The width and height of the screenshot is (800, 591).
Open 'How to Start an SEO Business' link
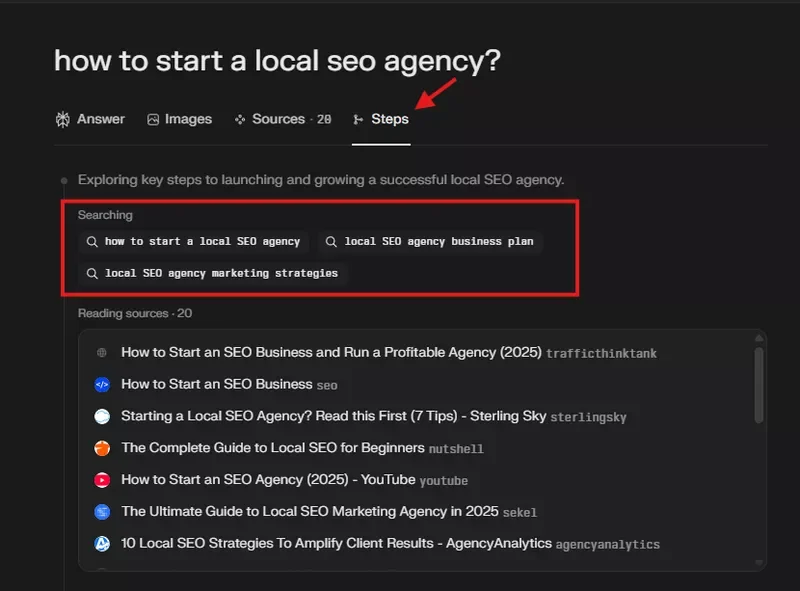(217, 384)
